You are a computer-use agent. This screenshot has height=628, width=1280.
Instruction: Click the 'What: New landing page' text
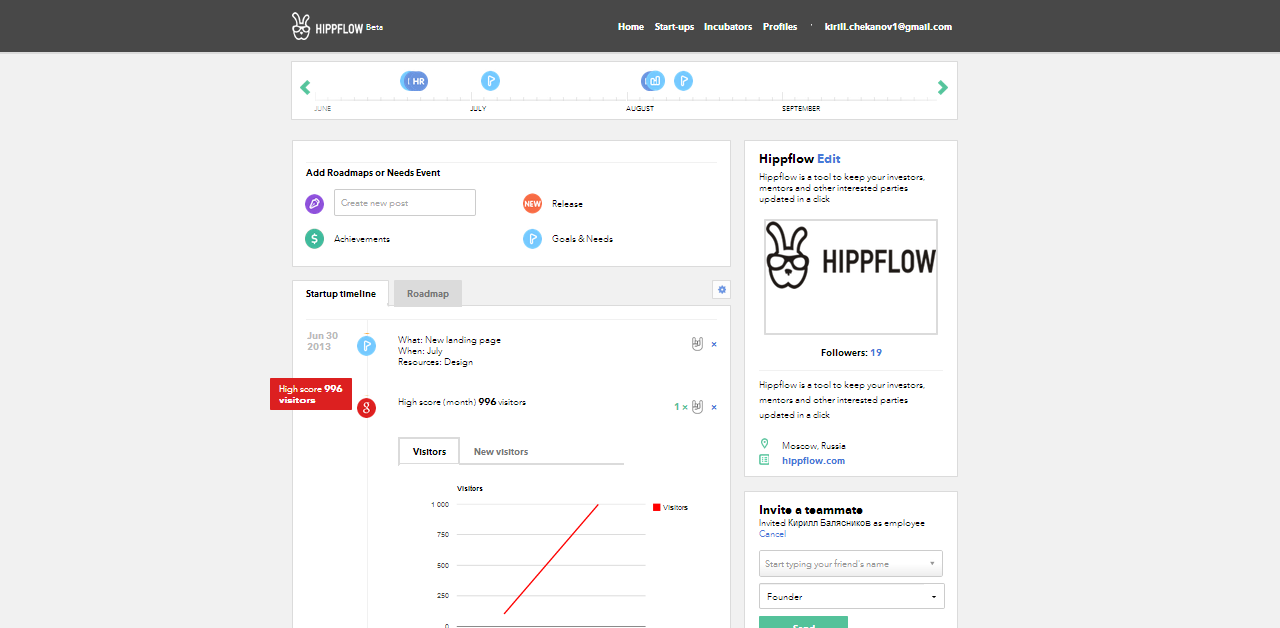coord(449,340)
